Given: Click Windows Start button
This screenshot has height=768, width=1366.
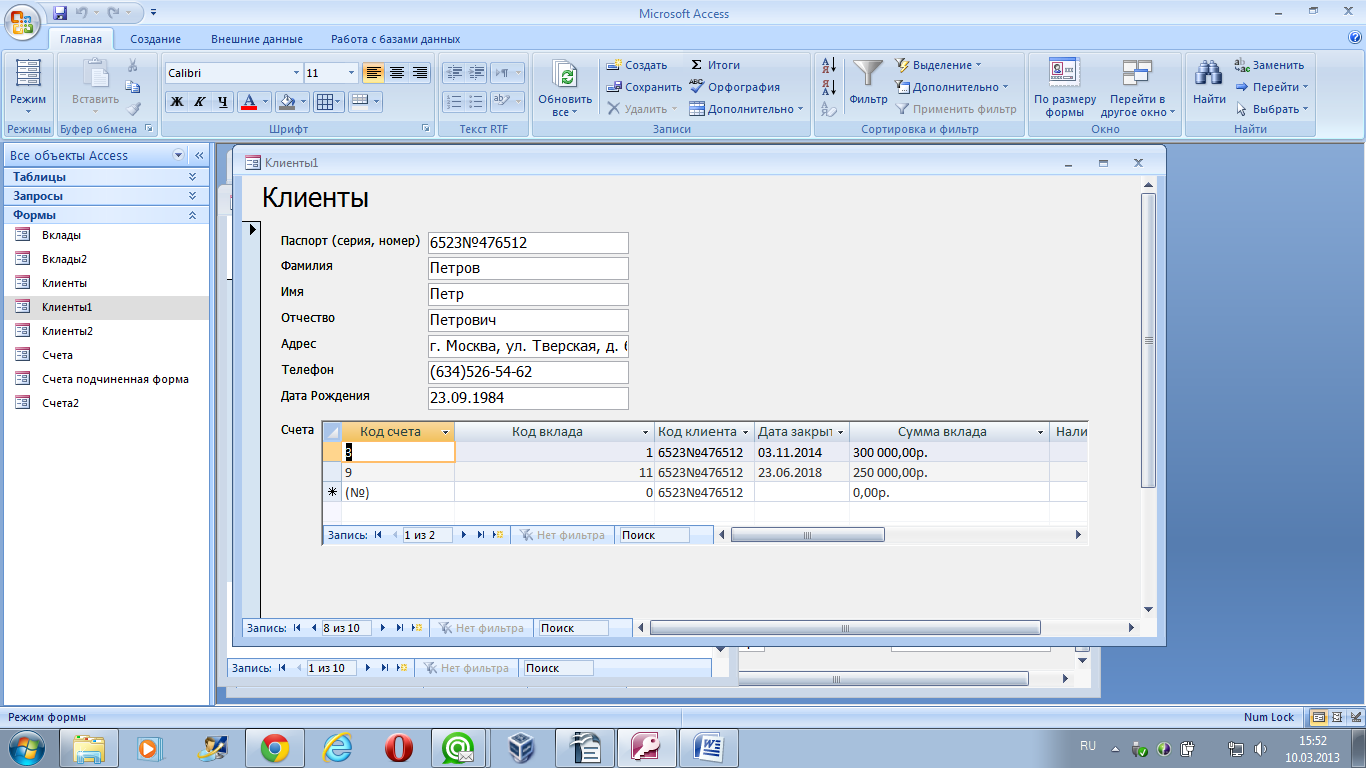Looking at the screenshot, I should [x=26, y=747].
